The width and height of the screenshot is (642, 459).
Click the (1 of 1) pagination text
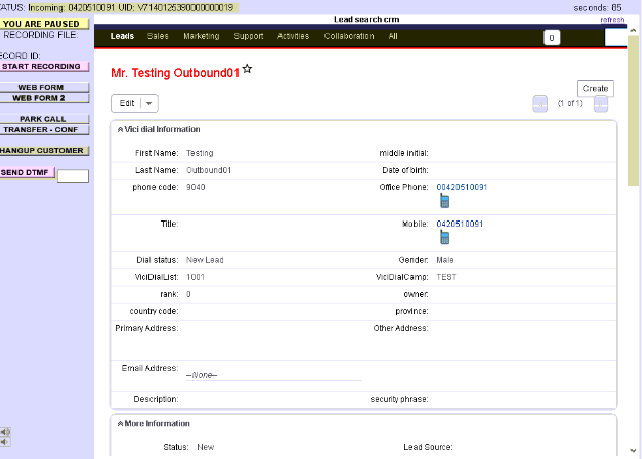[570, 103]
